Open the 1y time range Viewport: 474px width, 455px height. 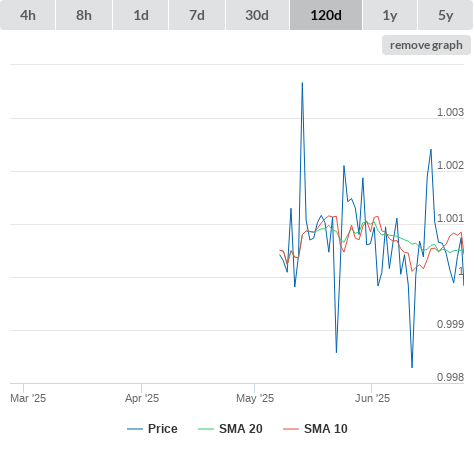(390, 15)
